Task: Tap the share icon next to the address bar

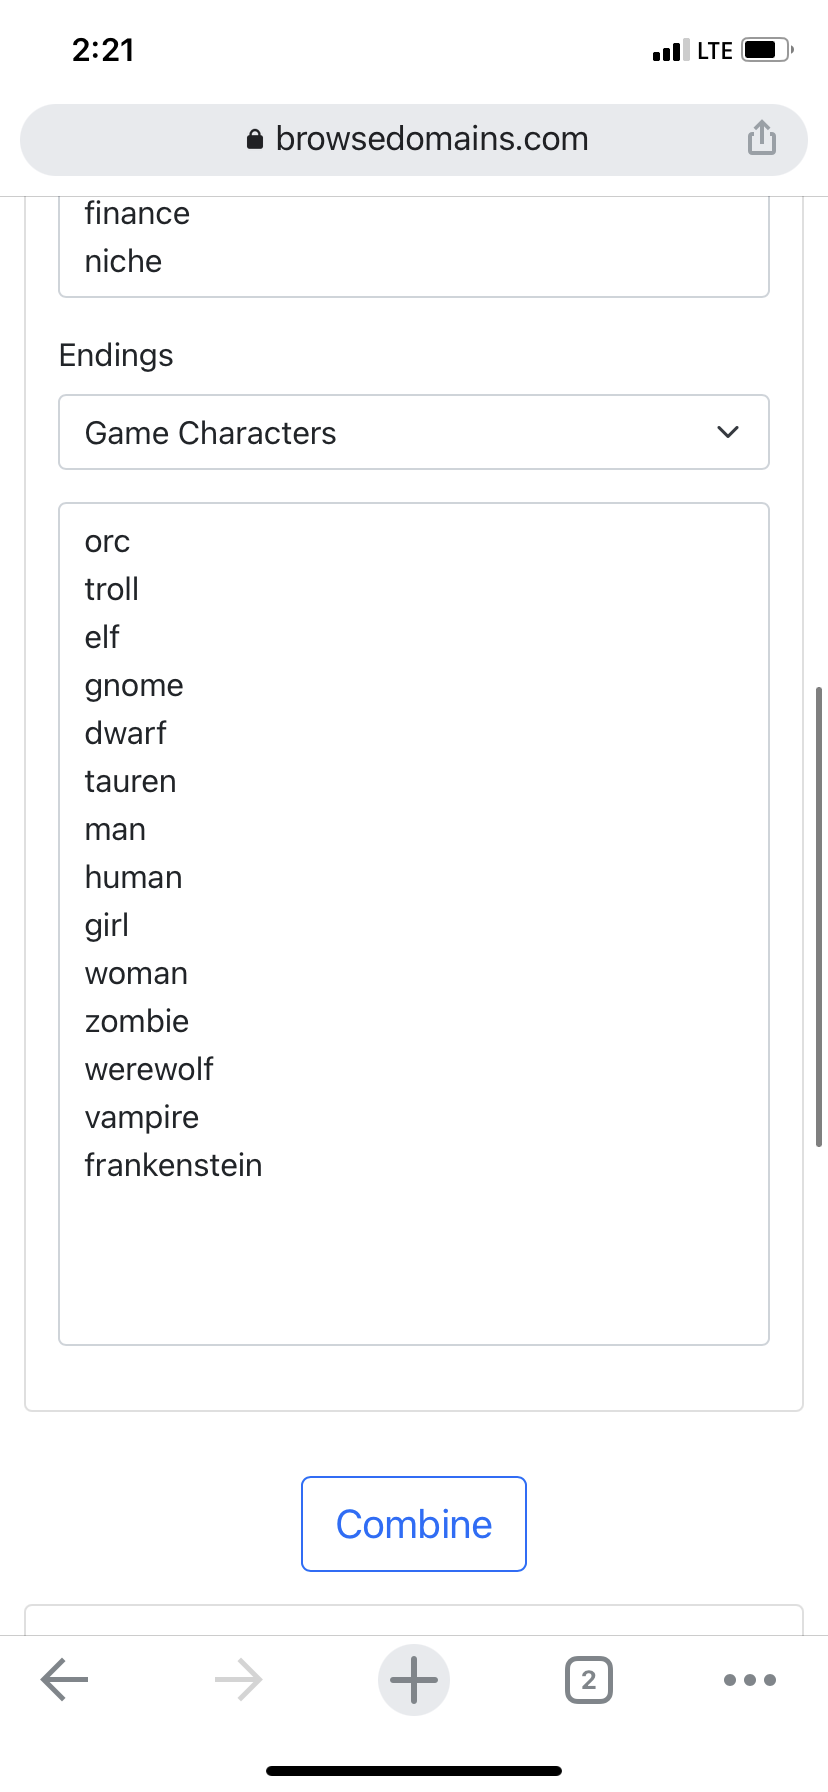Action: click(x=762, y=139)
